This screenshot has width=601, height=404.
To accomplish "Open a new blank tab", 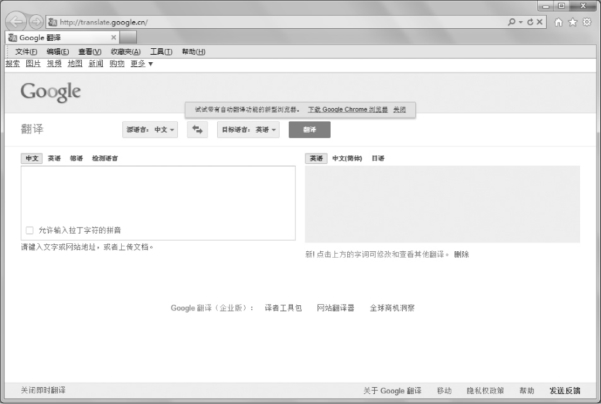I will tap(128, 38).
